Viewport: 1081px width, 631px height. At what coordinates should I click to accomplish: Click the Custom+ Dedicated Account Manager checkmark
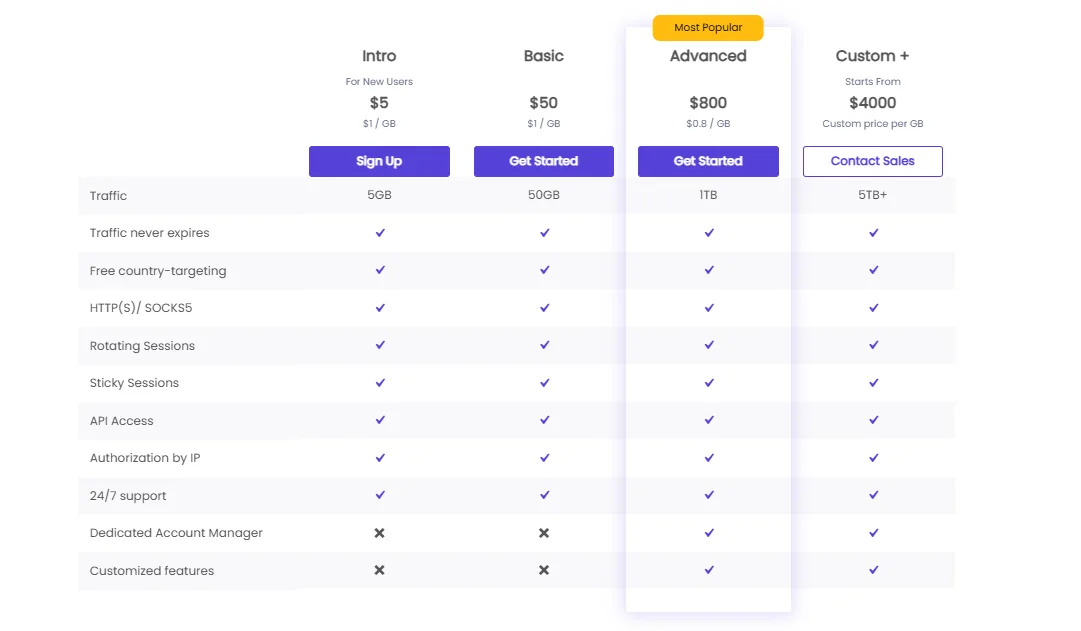click(873, 533)
